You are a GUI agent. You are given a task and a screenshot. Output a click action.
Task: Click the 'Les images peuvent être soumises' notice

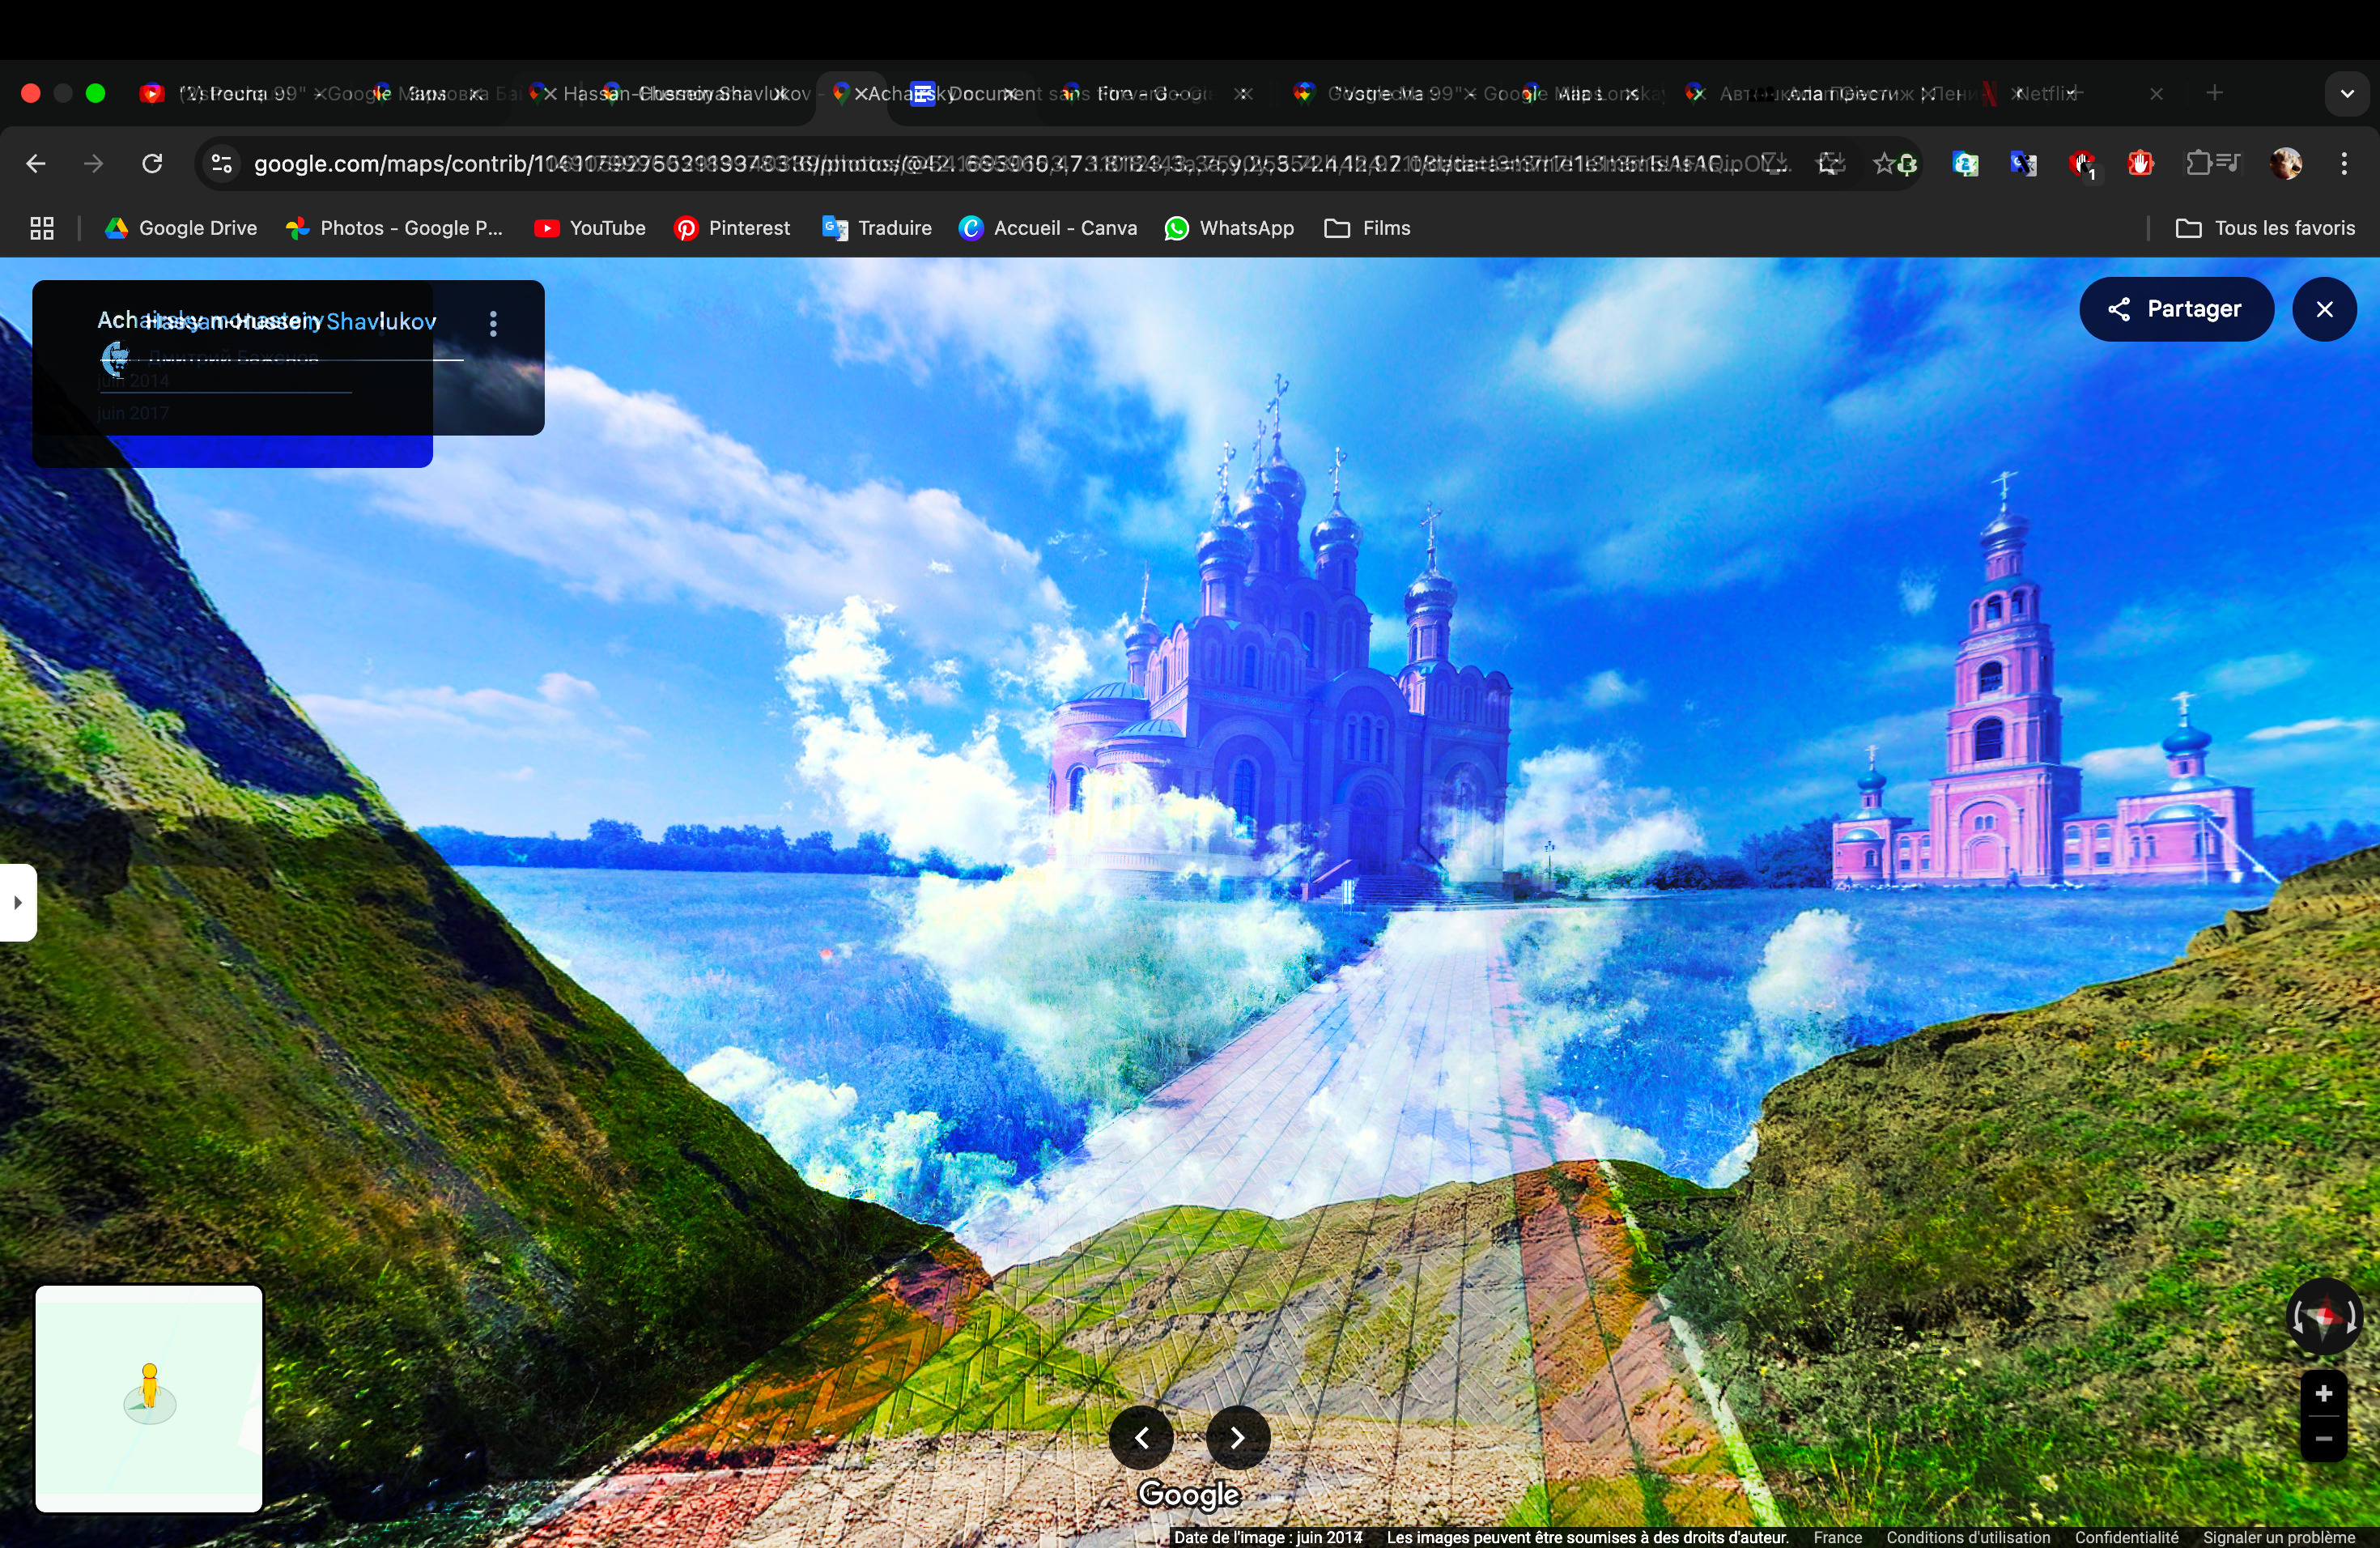click(1587, 1537)
